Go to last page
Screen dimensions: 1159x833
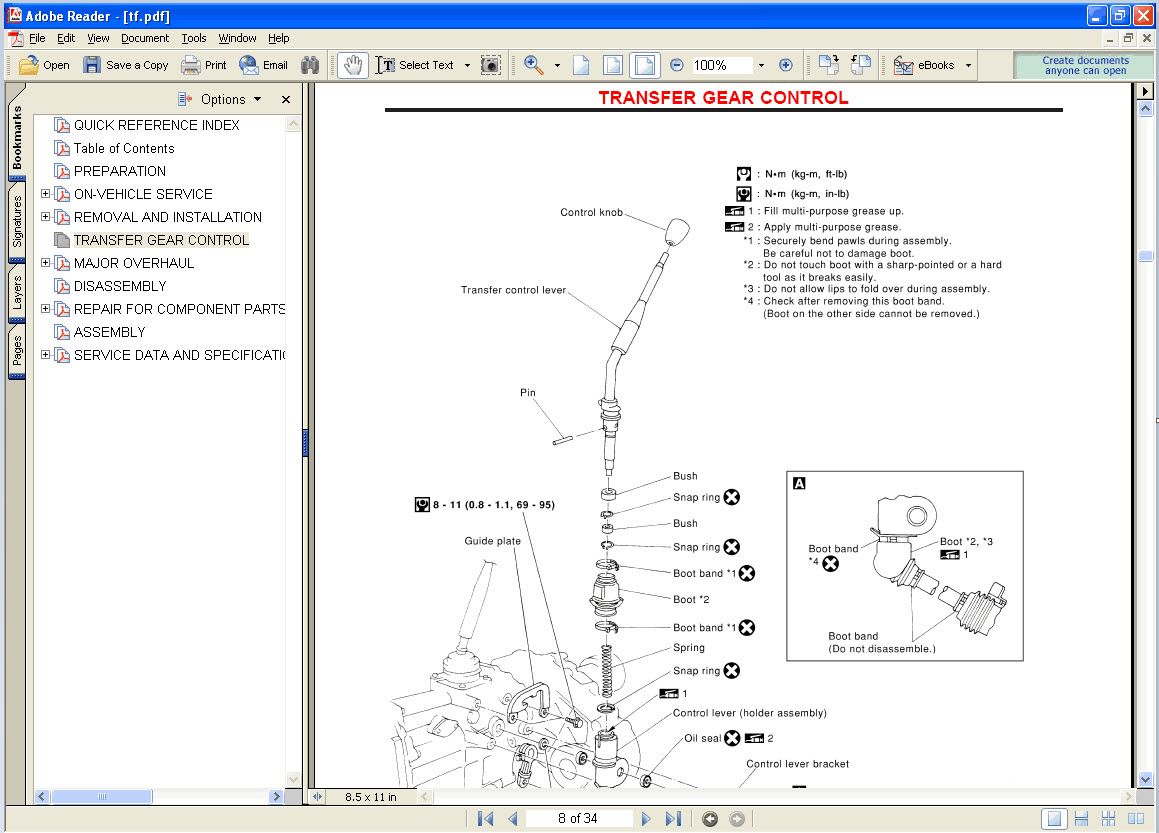click(673, 818)
